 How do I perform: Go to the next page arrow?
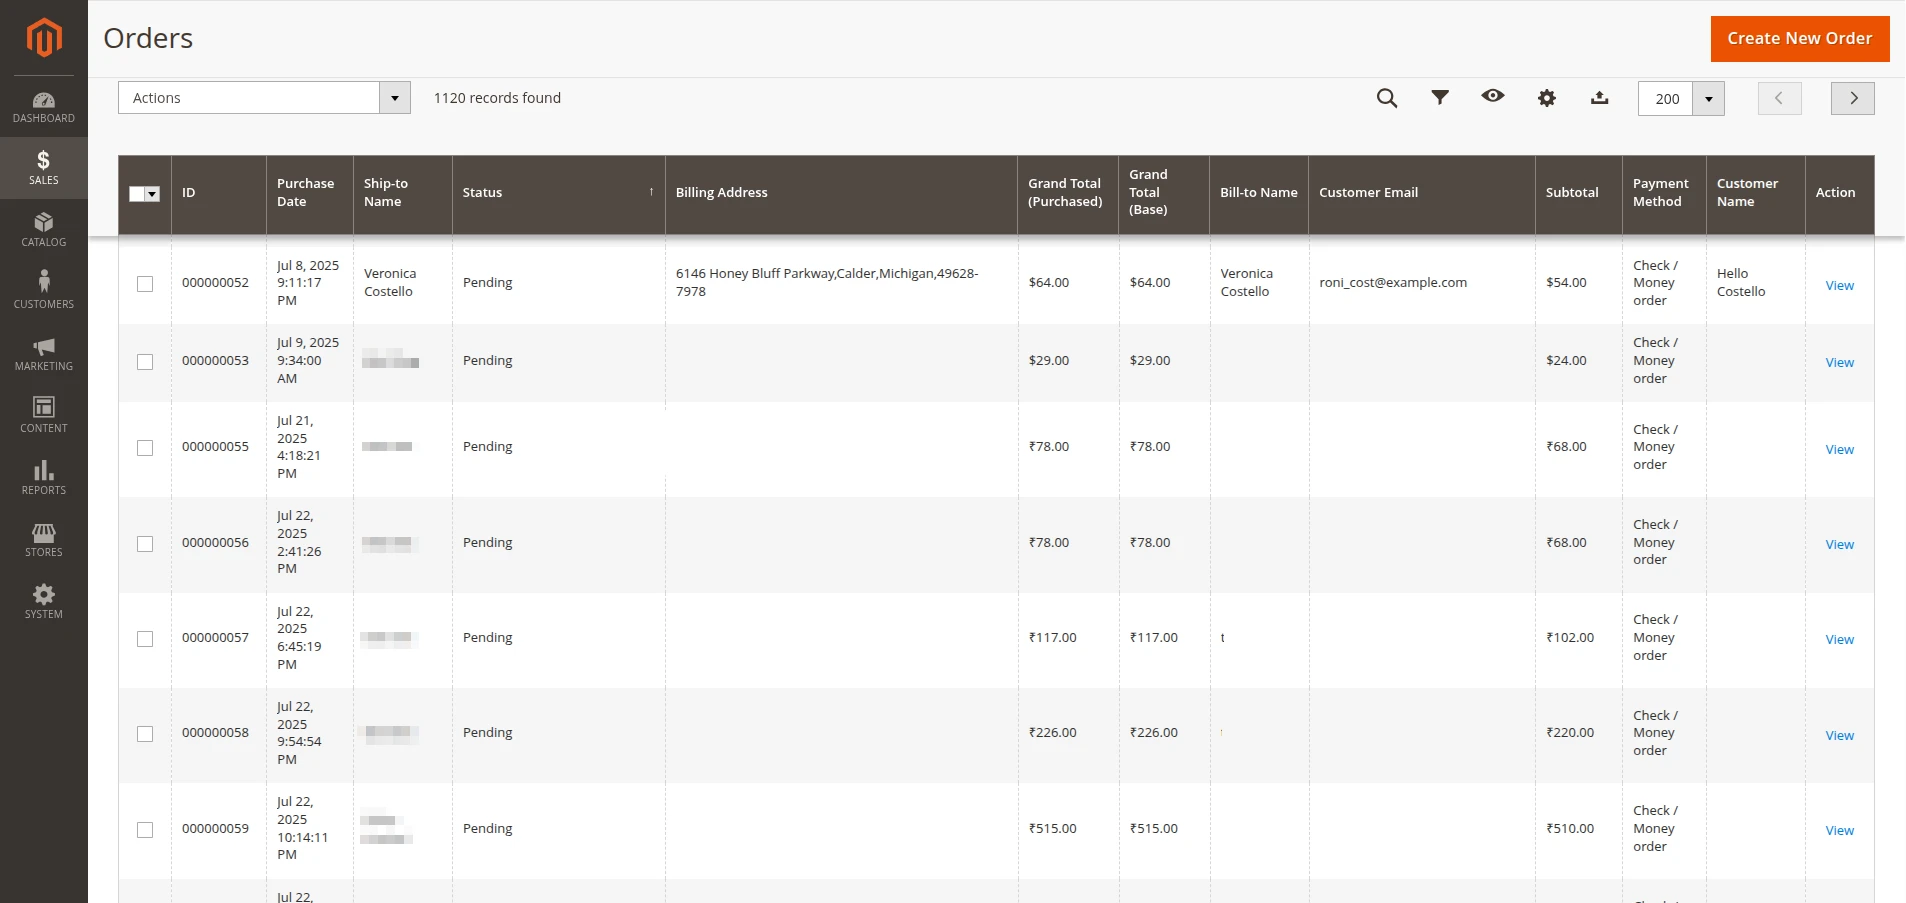click(1853, 98)
